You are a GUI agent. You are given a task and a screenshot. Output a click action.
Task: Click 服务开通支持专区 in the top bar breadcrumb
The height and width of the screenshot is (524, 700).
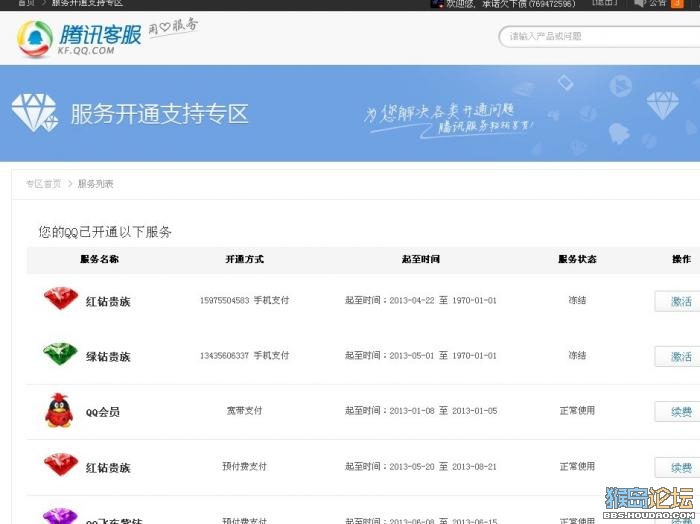[x=87, y=3]
